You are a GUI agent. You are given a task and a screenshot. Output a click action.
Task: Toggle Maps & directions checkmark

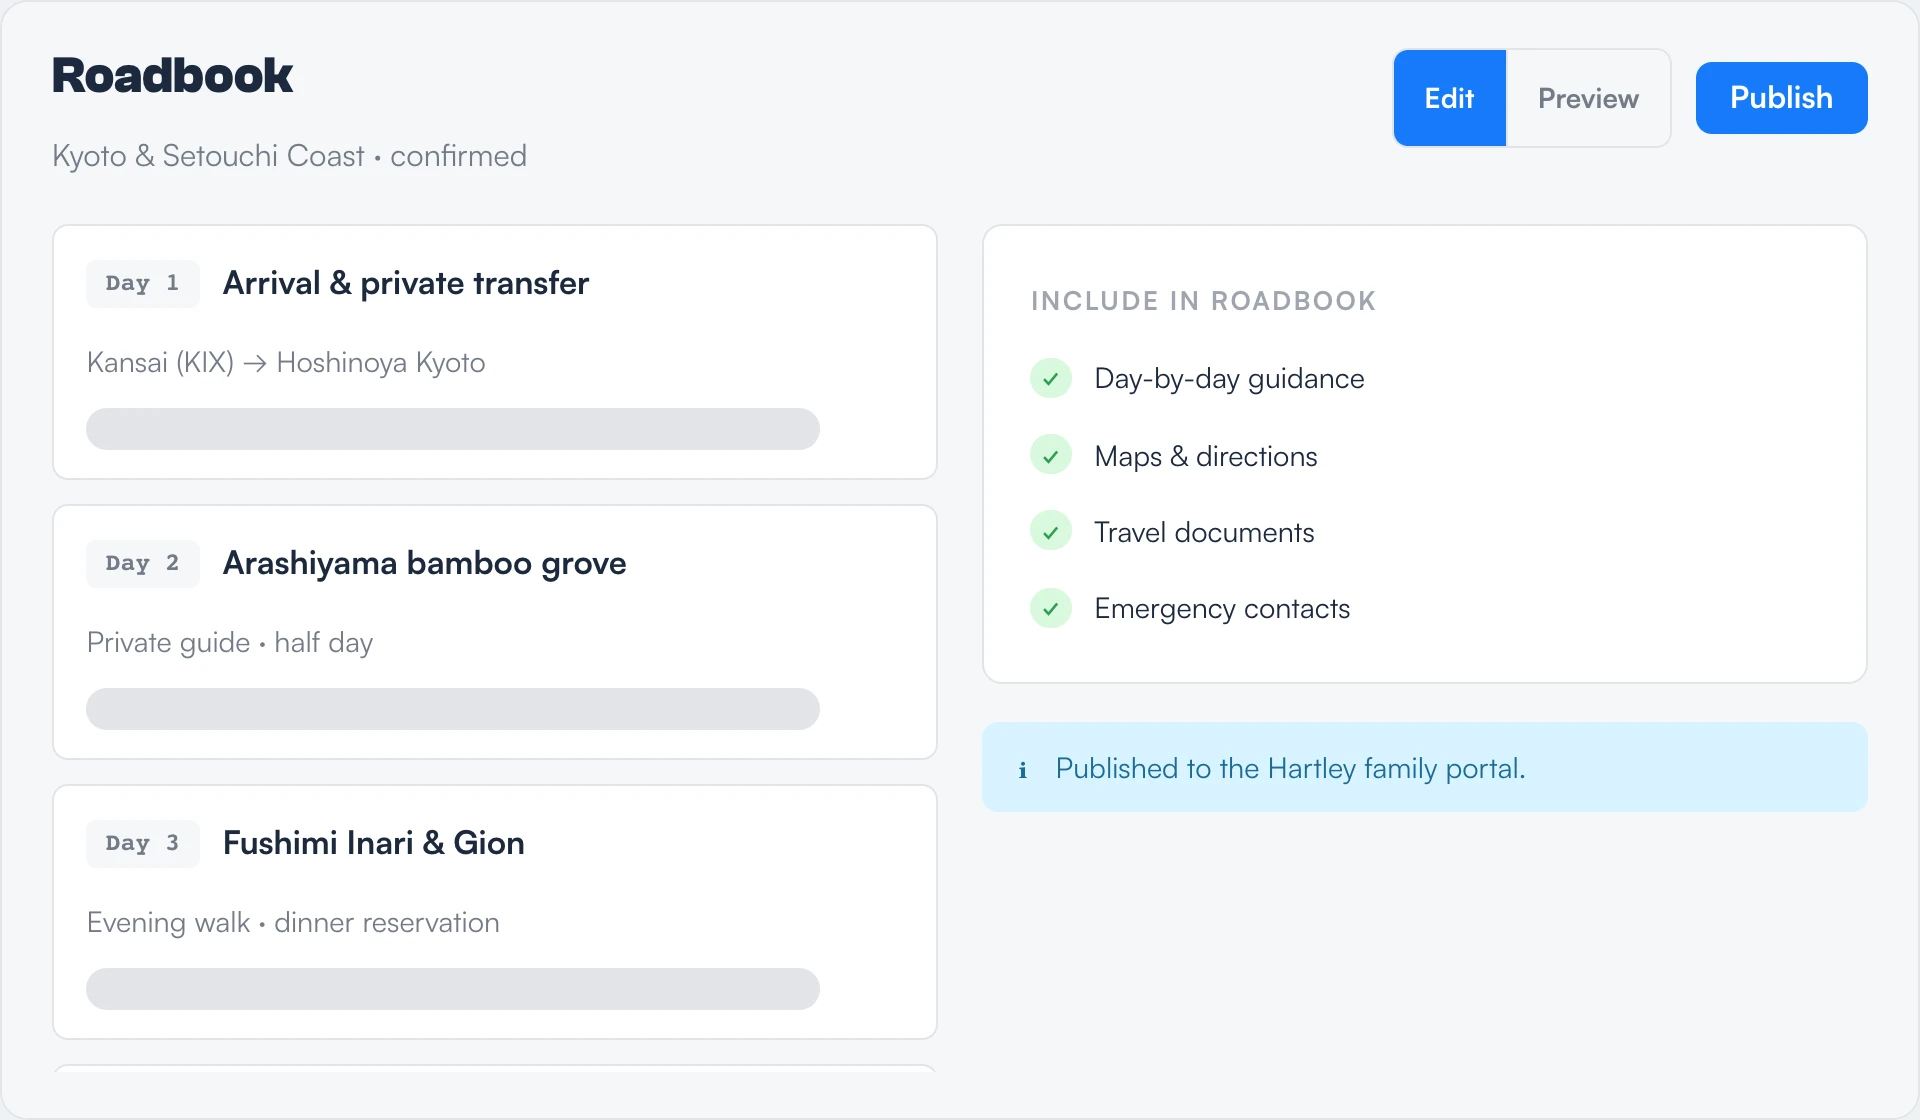pos(1051,457)
